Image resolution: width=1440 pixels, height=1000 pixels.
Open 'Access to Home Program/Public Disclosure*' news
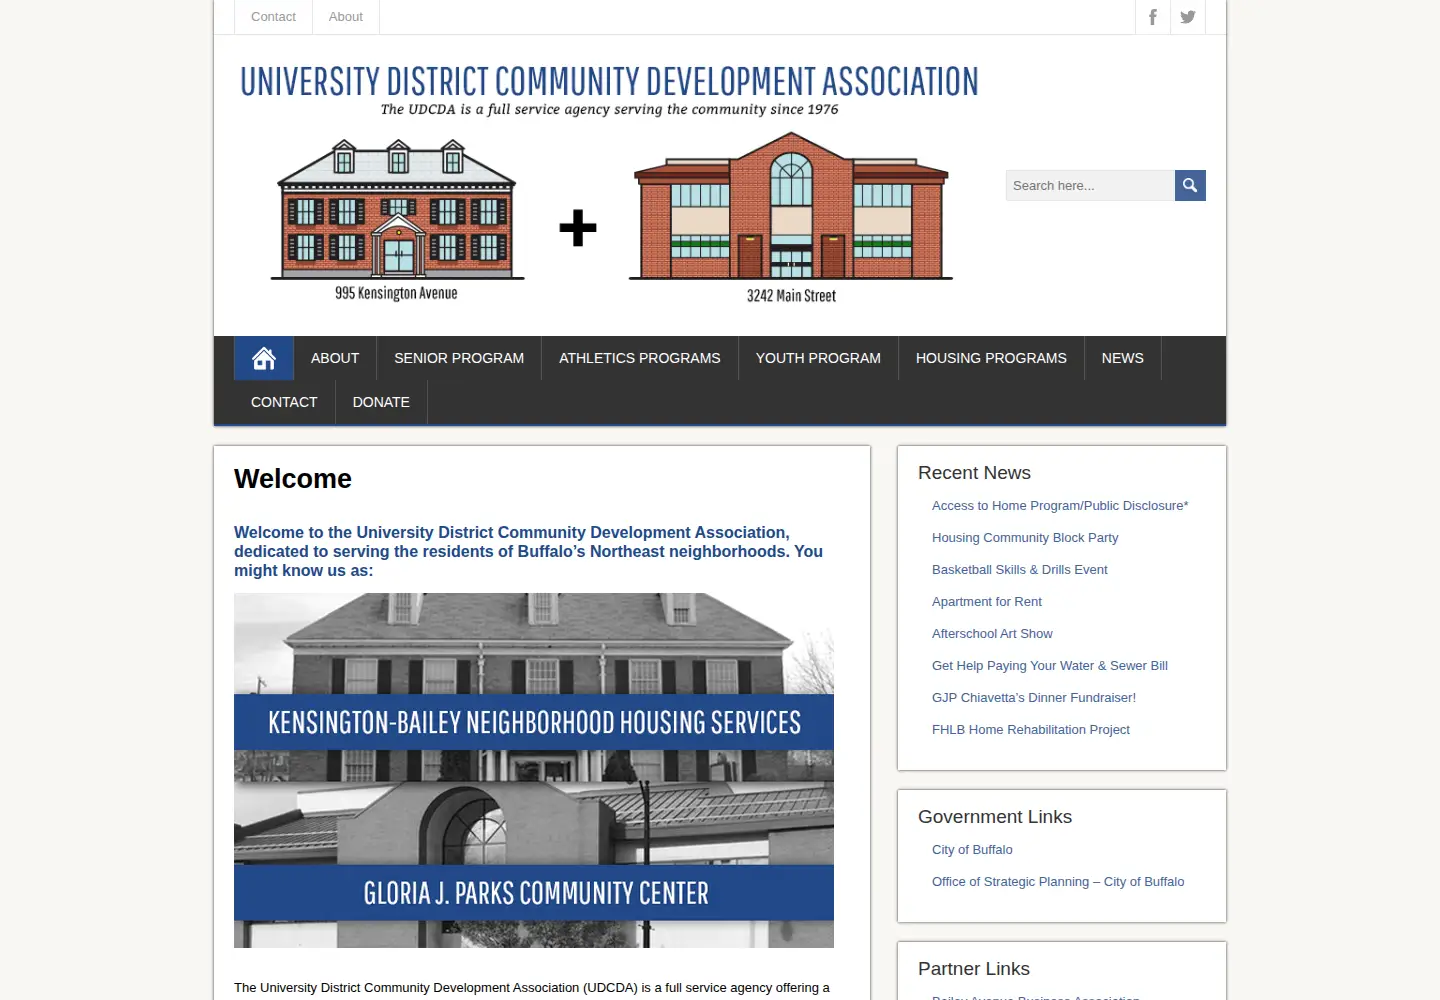pyautogui.click(x=1060, y=506)
